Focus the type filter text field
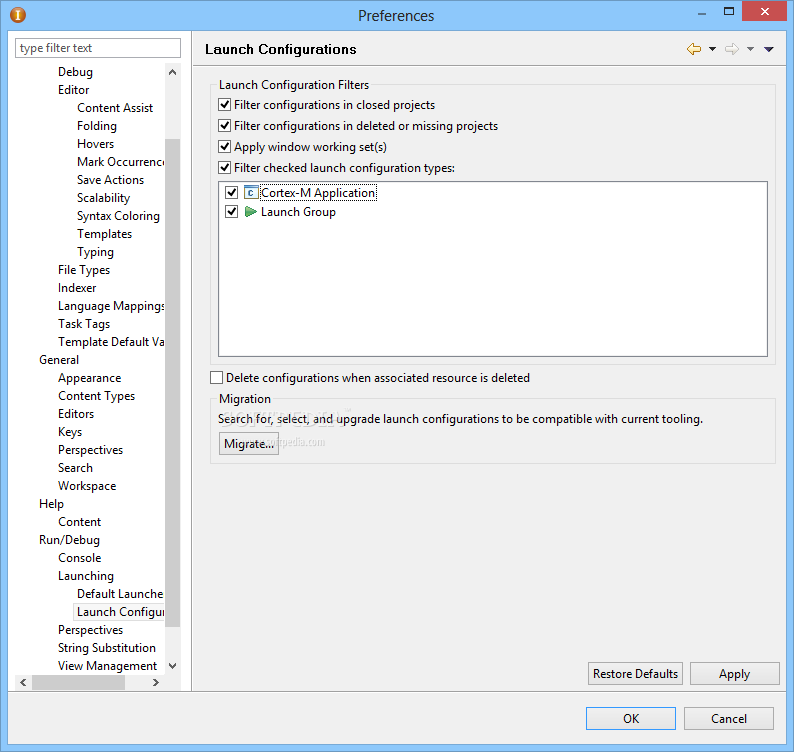Viewport: 794px width, 752px height. point(98,48)
